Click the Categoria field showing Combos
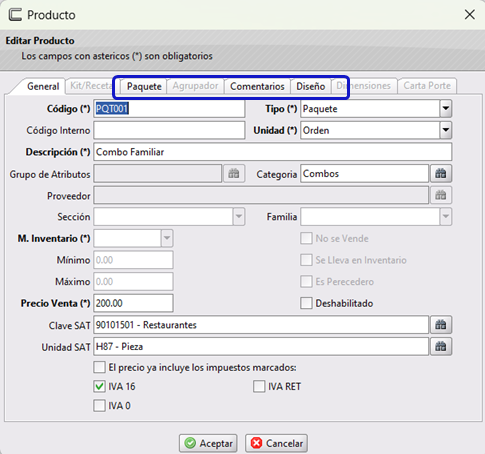 364,174
